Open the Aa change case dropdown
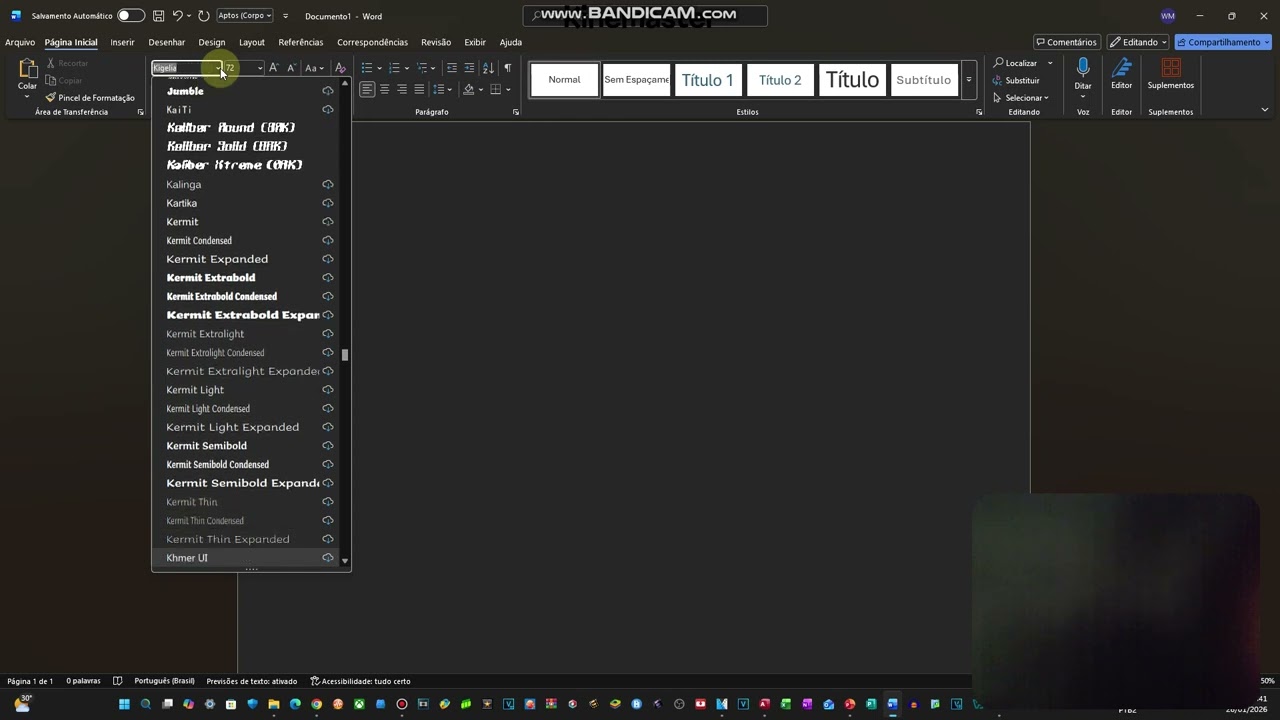 [x=314, y=68]
